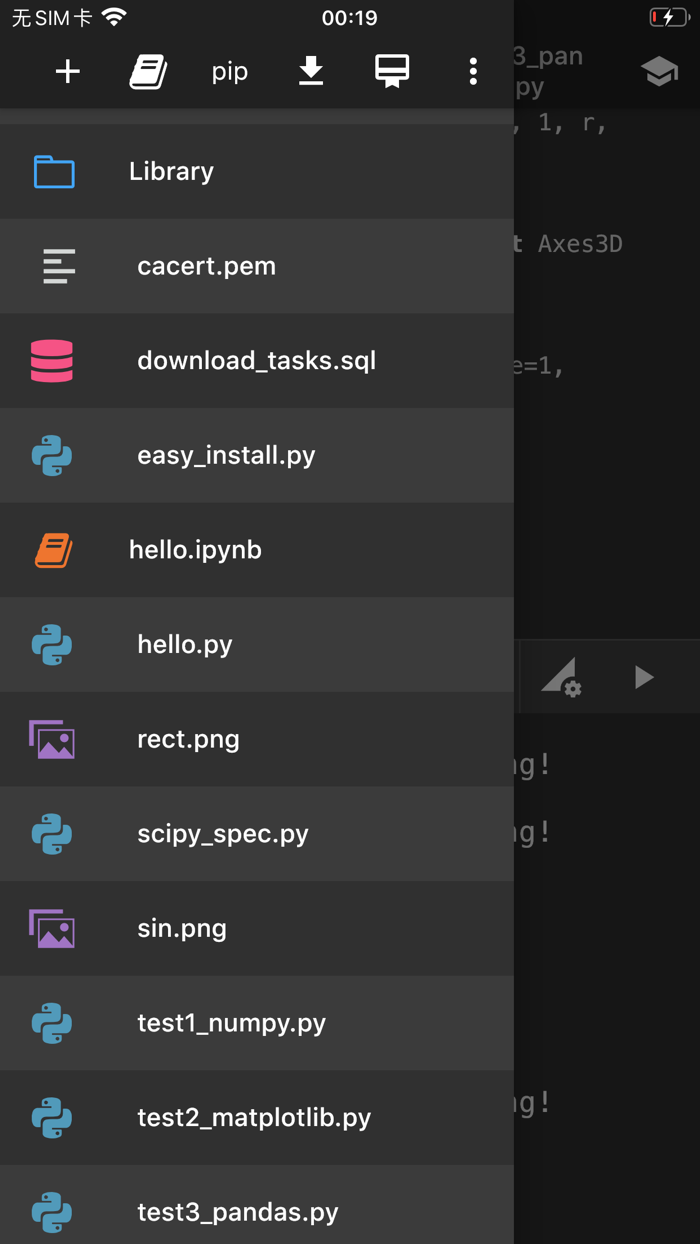Open scipy_spec.py for editing
The width and height of the screenshot is (700, 1244).
[x=224, y=833]
